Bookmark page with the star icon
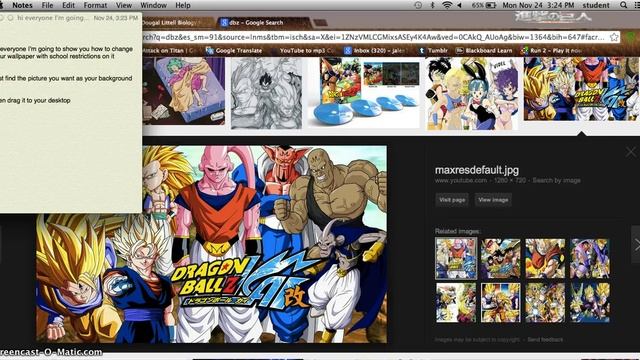The height and width of the screenshot is (360, 640). 614,37
